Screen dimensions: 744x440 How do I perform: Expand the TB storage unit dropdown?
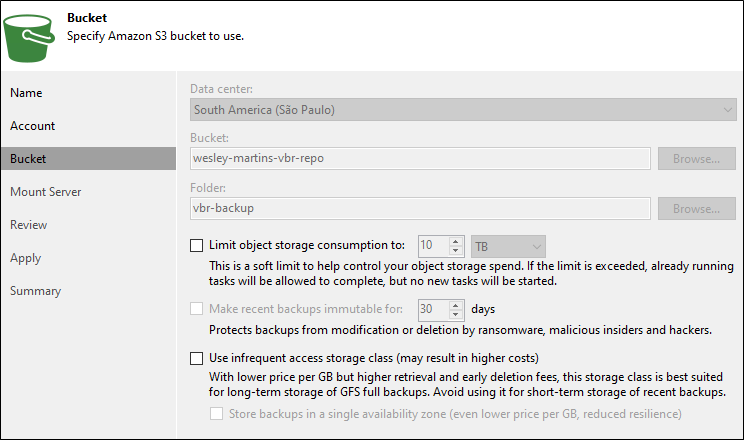point(509,245)
